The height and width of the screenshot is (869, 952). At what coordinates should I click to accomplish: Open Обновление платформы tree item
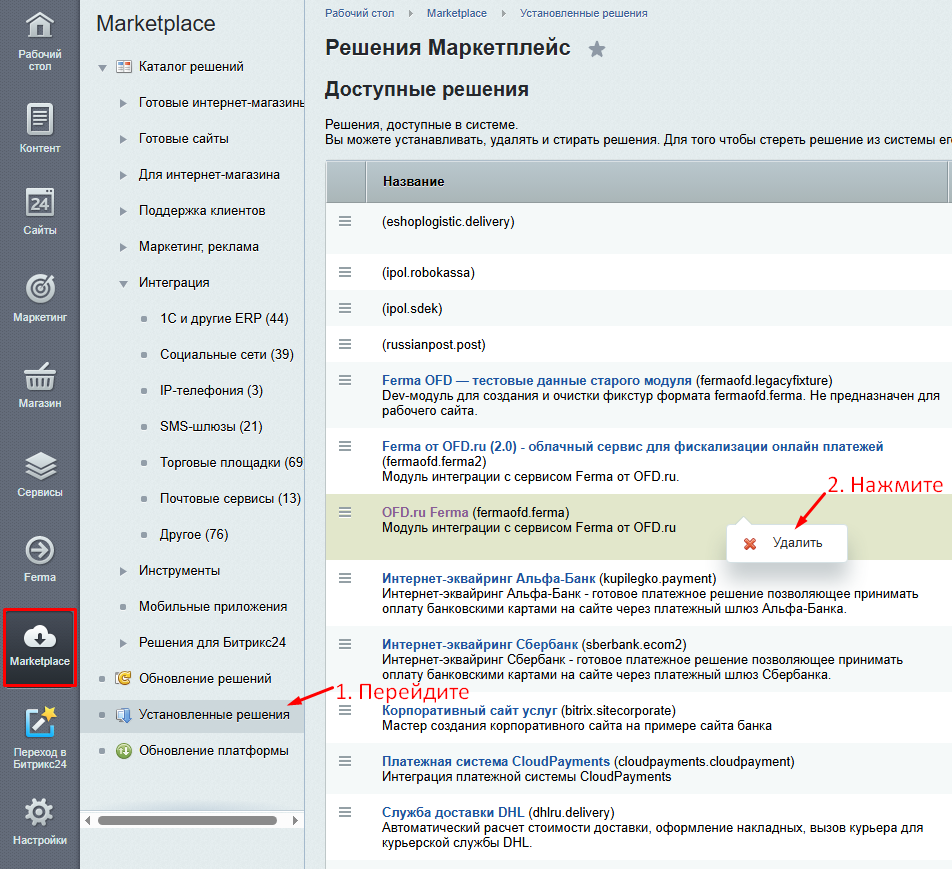tap(214, 751)
